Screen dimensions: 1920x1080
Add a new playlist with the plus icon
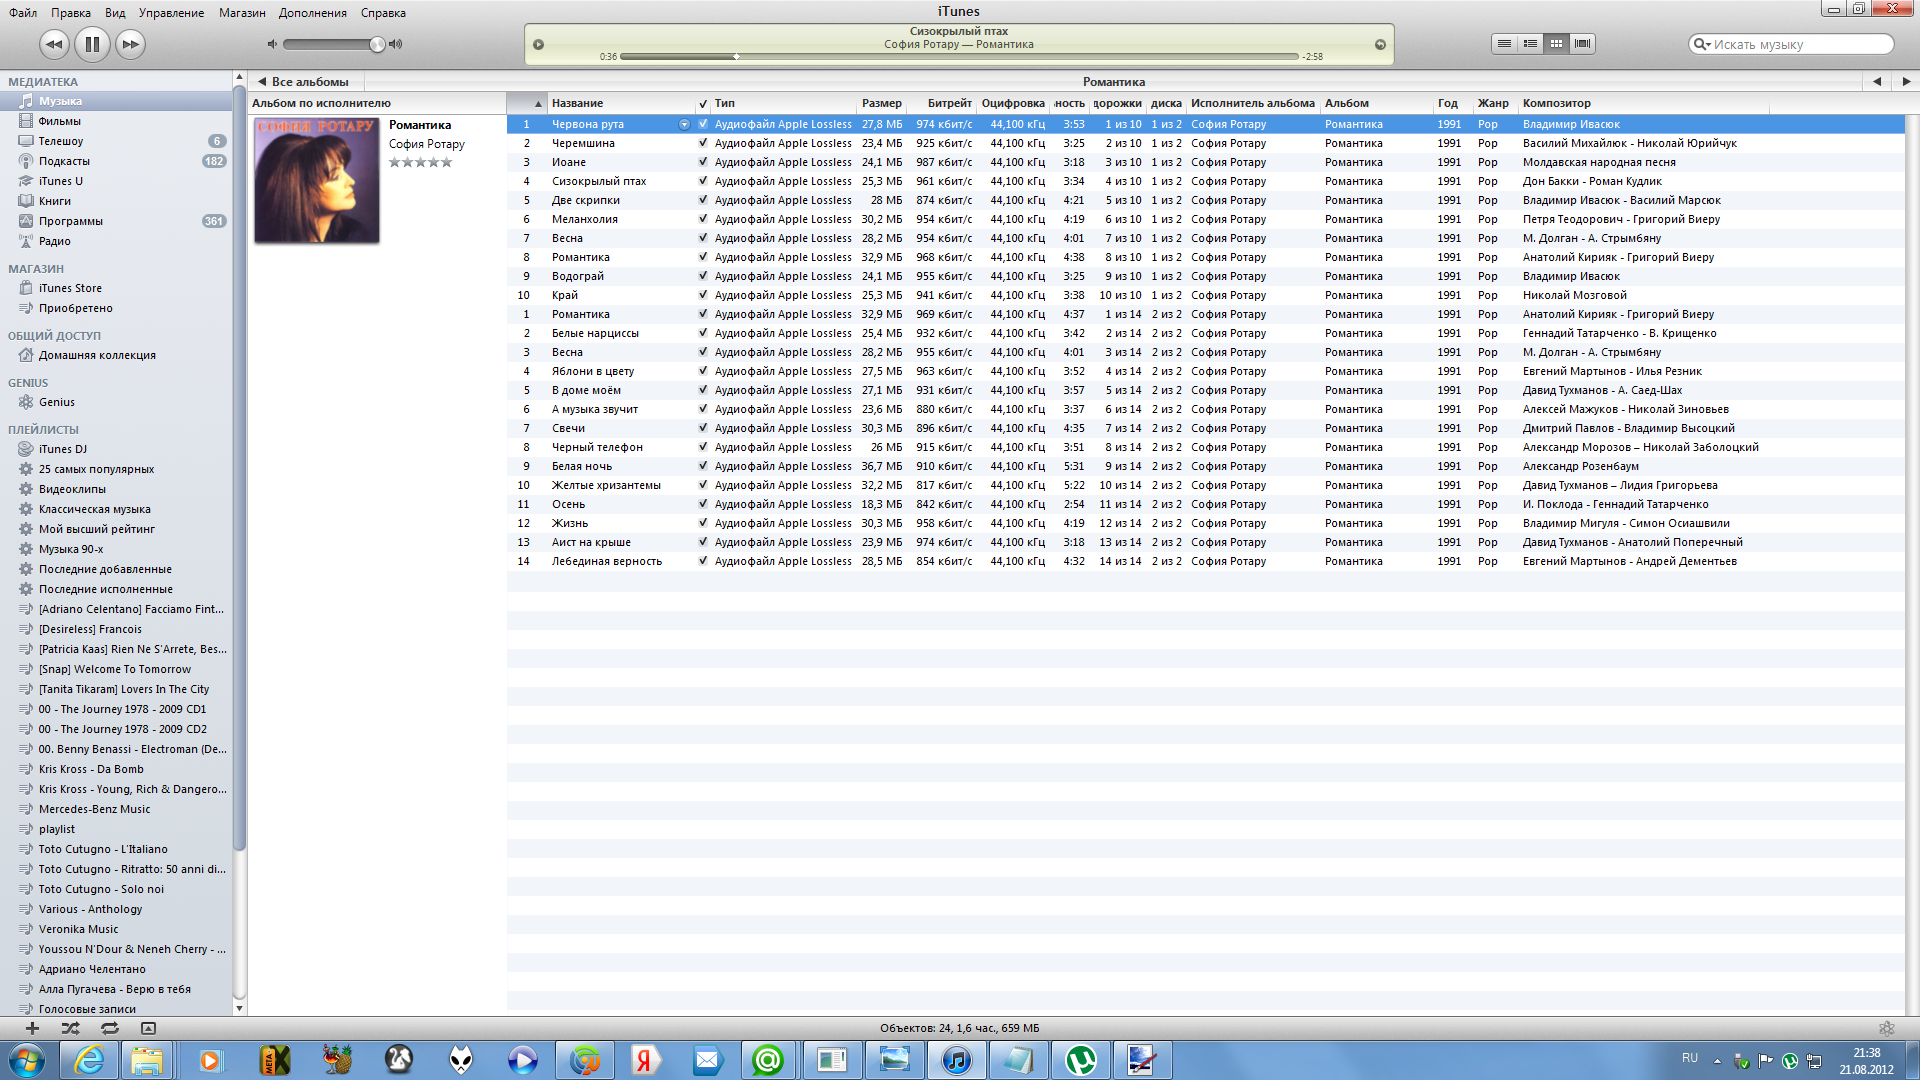tap(32, 1028)
